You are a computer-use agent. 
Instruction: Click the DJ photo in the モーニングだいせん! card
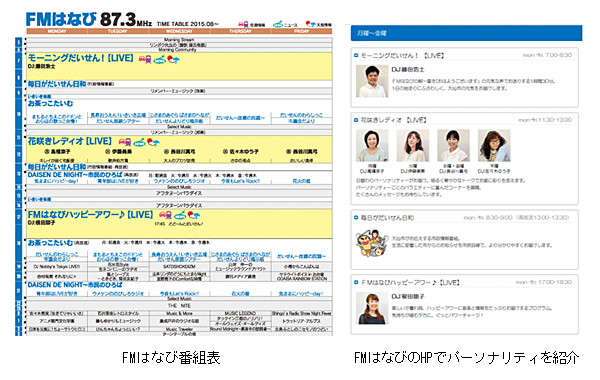(x=372, y=81)
